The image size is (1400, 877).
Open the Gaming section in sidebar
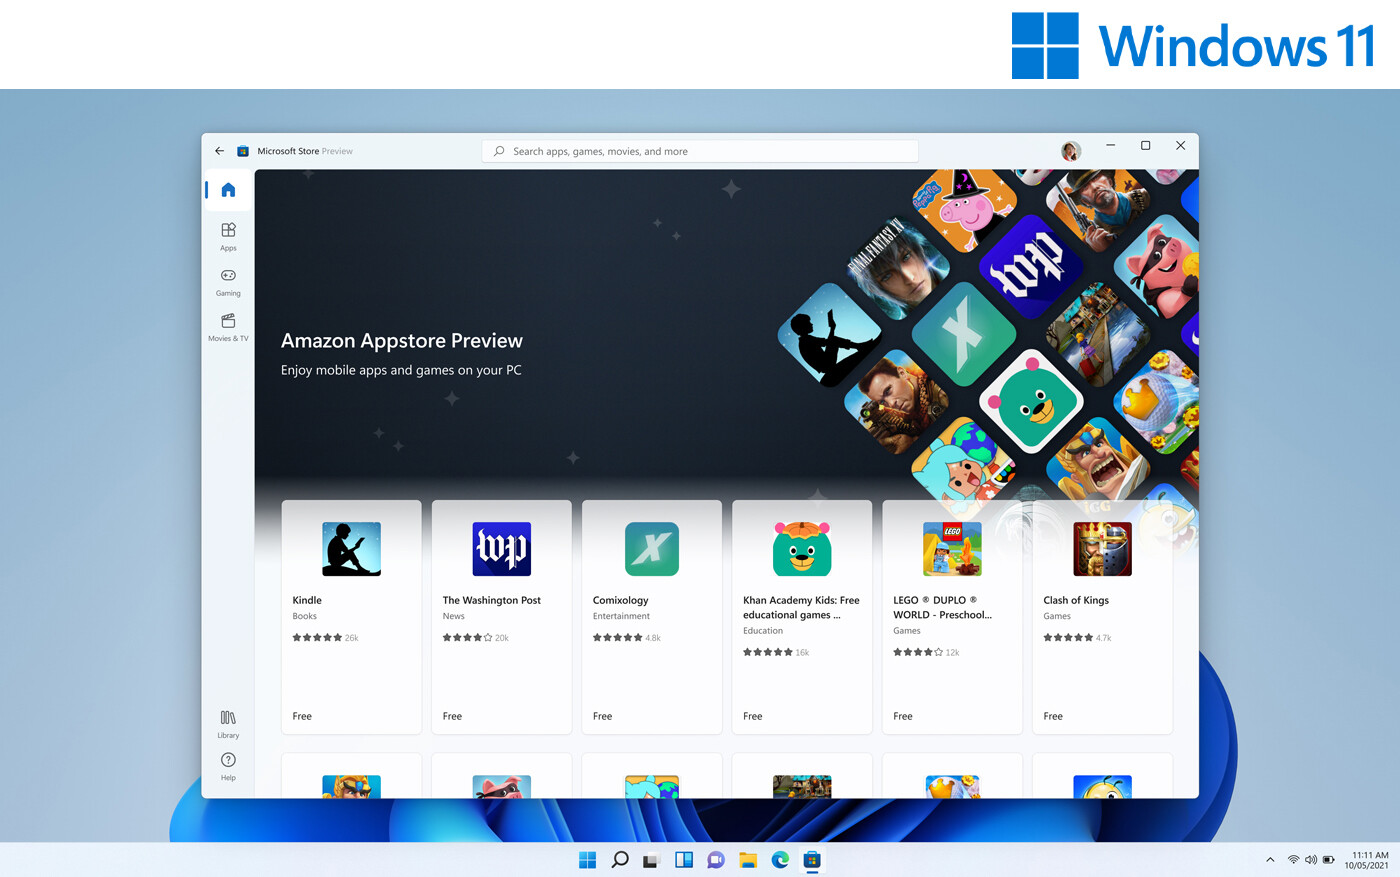[x=228, y=282]
